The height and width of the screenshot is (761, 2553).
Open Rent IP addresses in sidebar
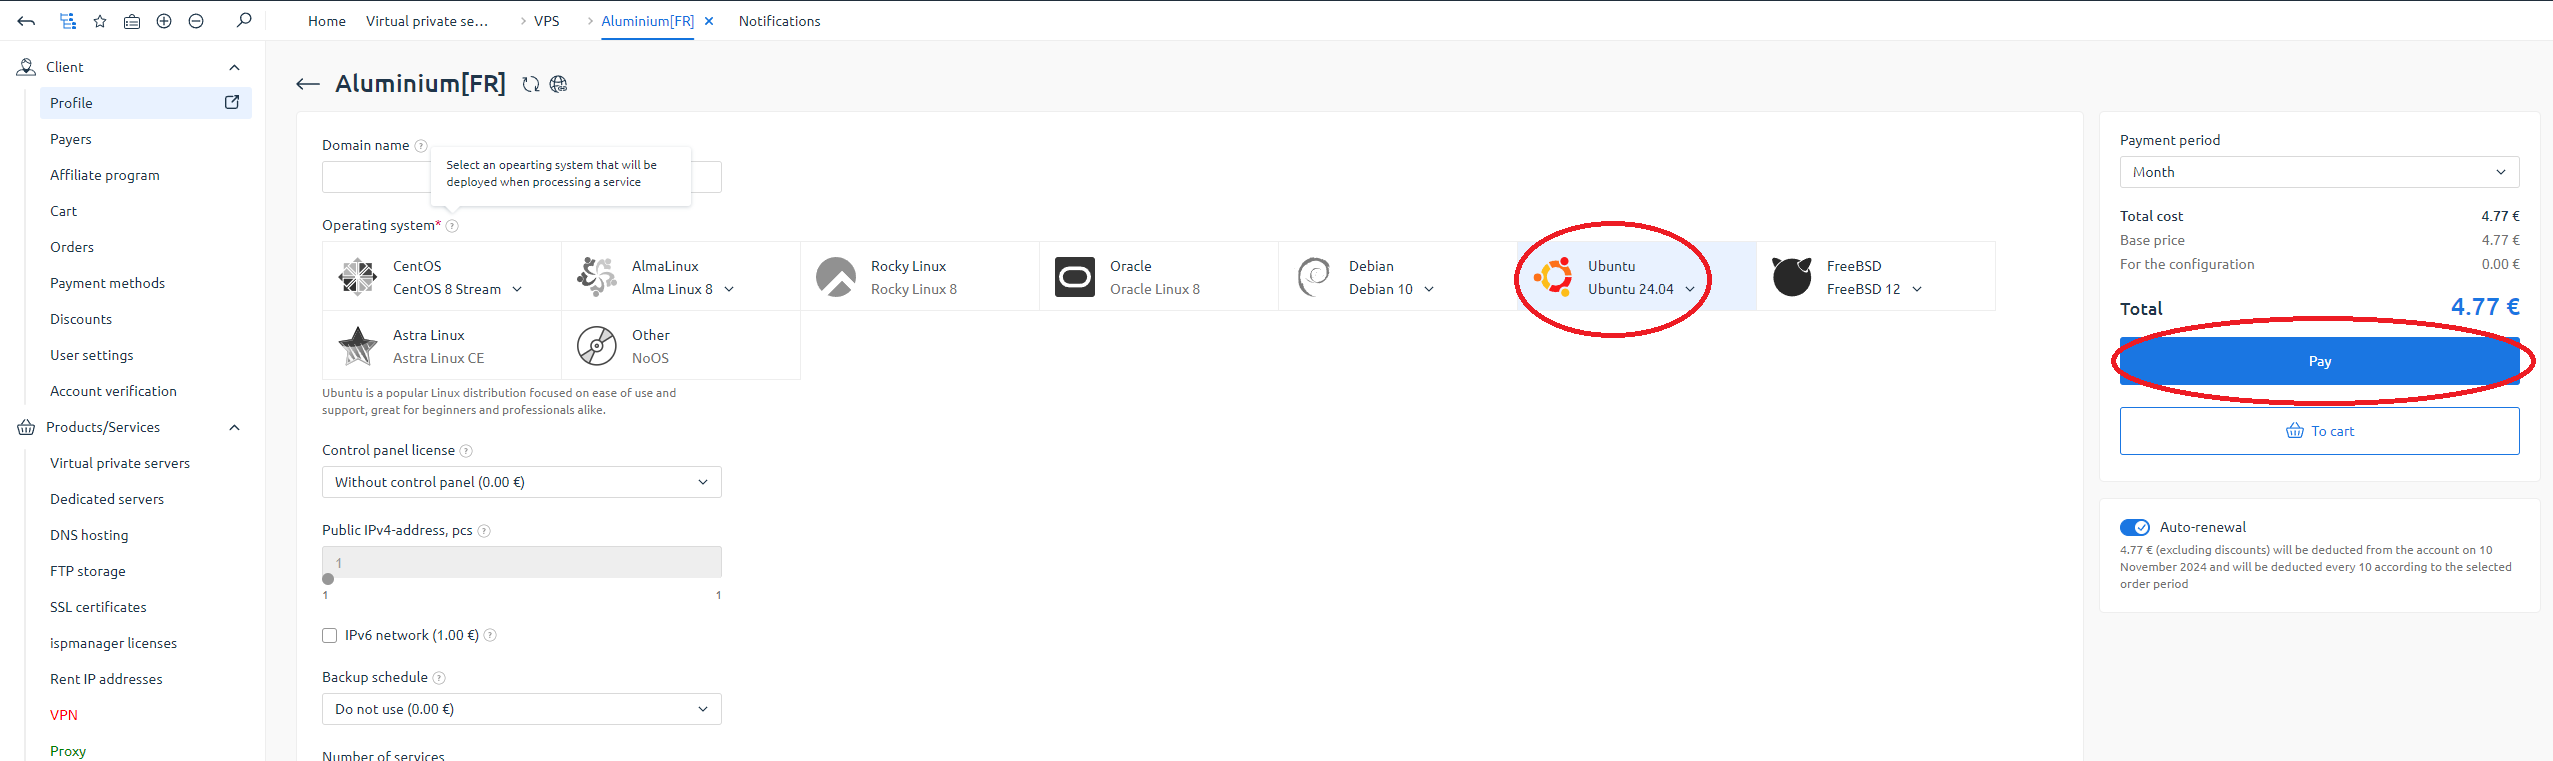pyautogui.click(x=106, y=679)
